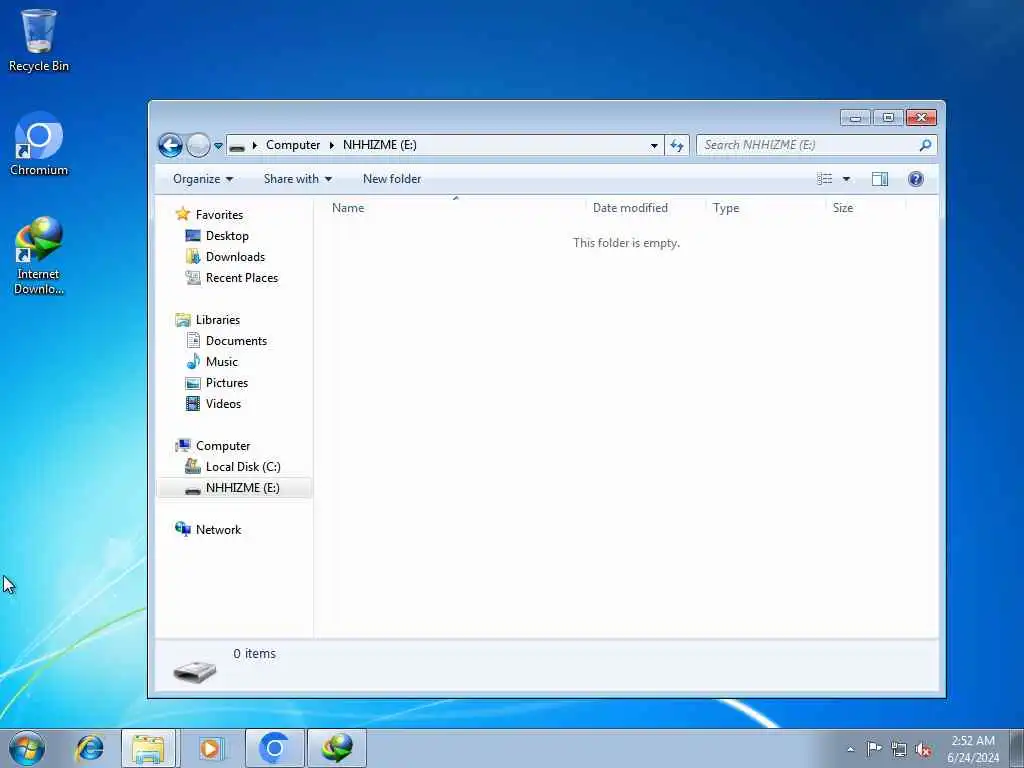This screenshot has height=768, width=1024.
Task: Open Explorer help with the question mark
Action: 916,179
